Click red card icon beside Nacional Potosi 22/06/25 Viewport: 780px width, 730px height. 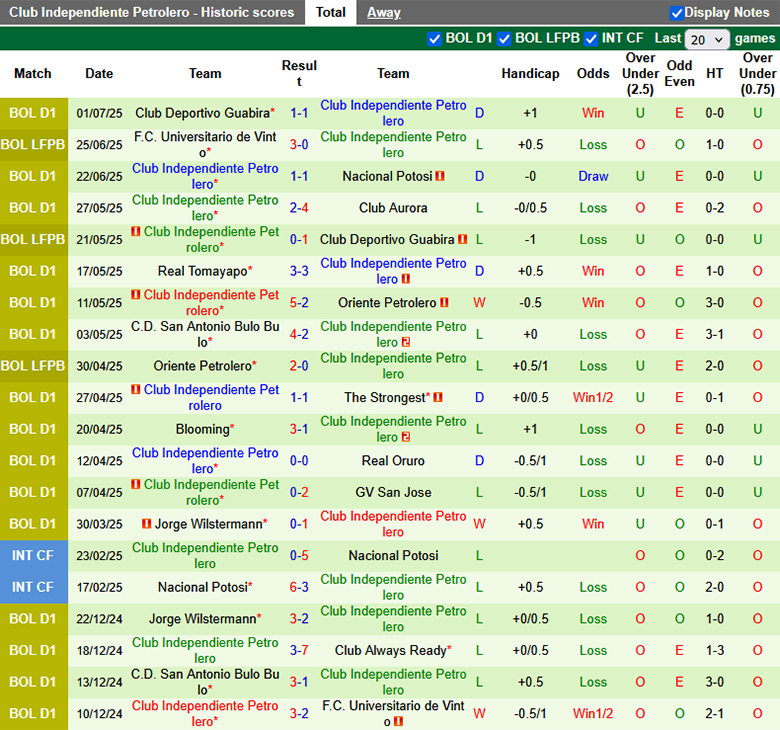pos(440,176)
